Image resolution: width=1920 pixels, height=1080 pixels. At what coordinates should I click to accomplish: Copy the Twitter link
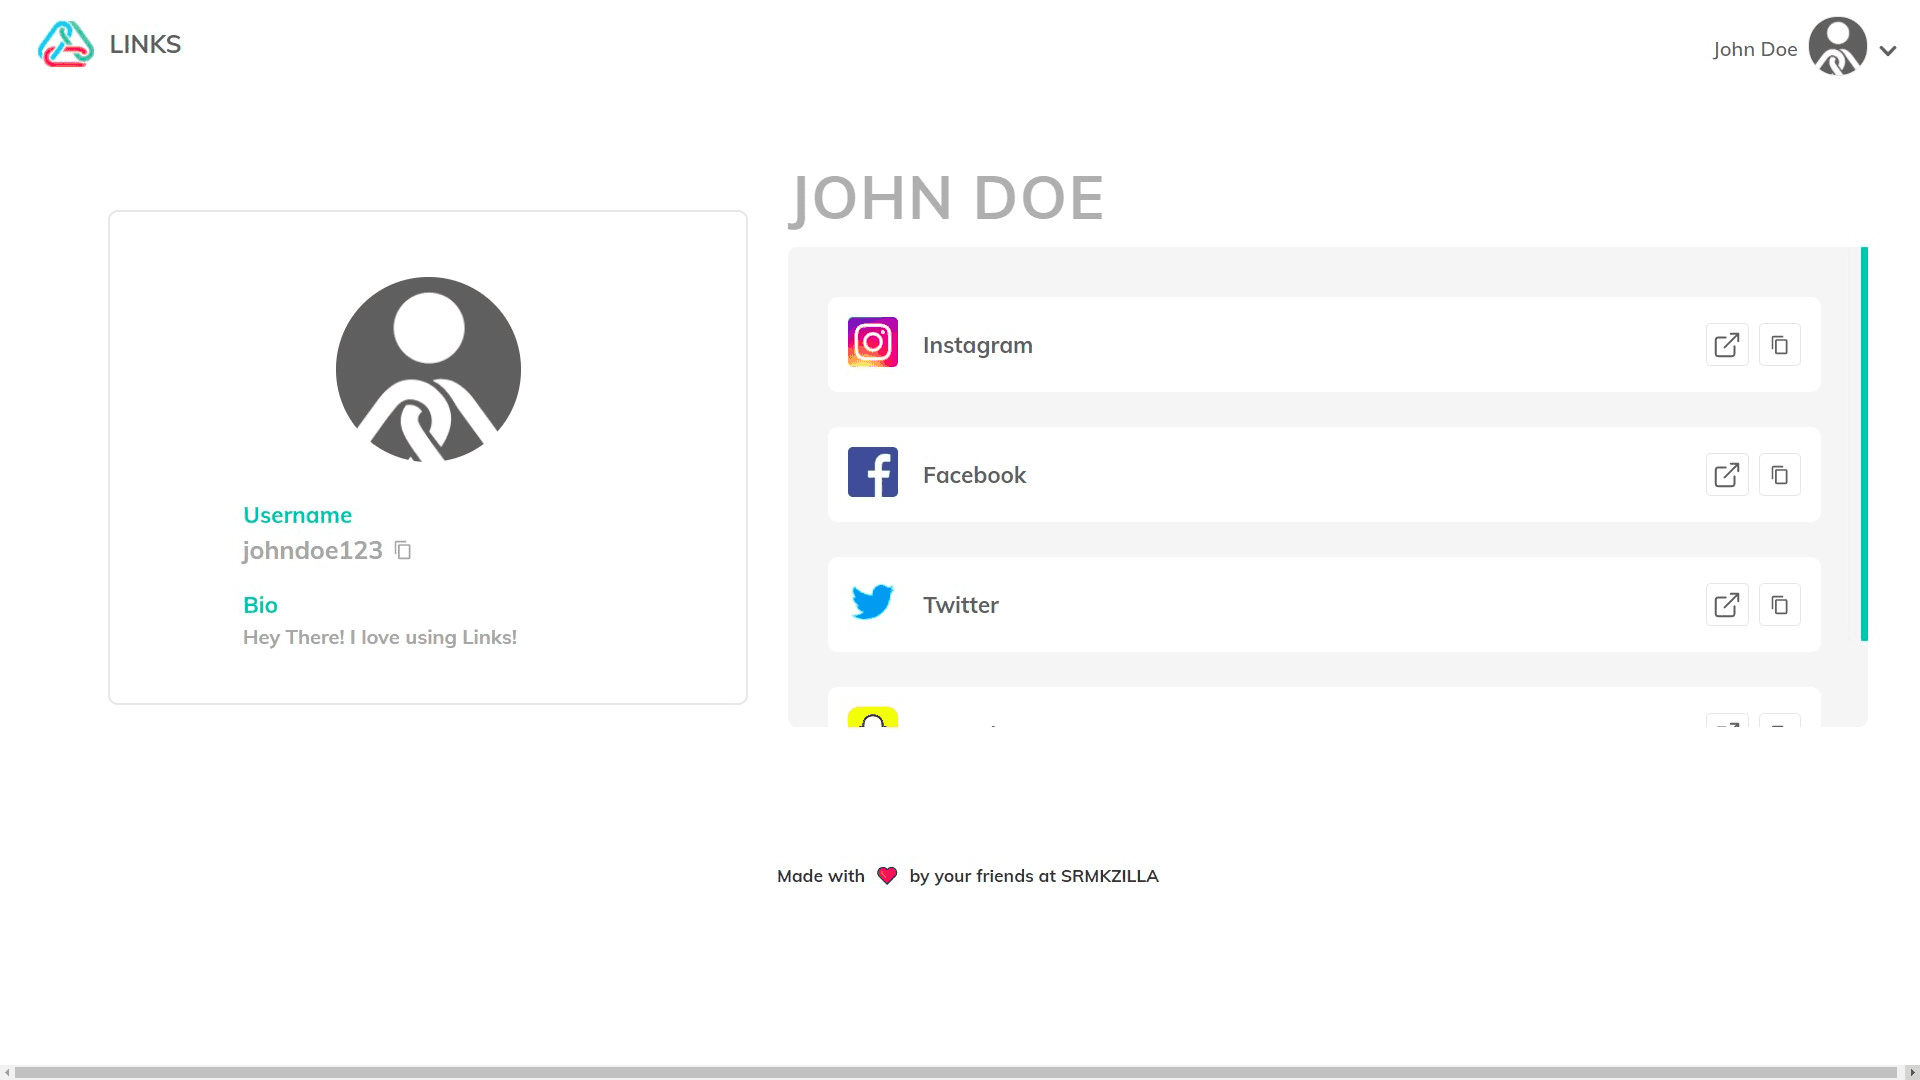(1779, 605)
